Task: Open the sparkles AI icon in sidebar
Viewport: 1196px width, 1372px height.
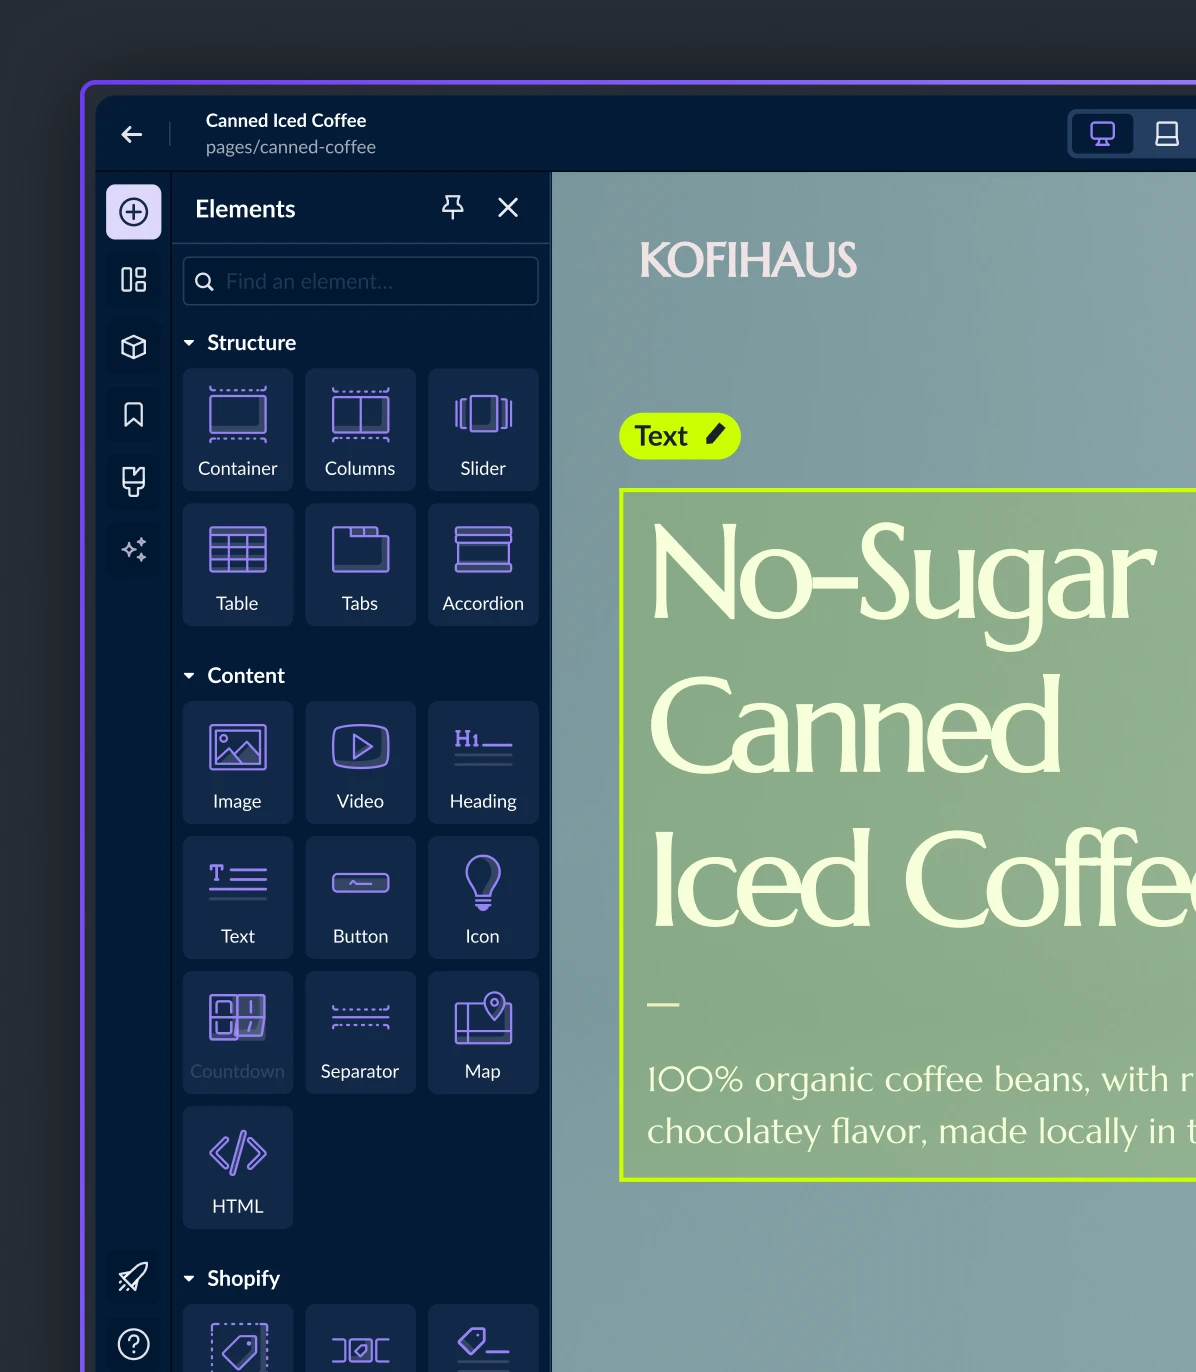Action: point(134,549)
